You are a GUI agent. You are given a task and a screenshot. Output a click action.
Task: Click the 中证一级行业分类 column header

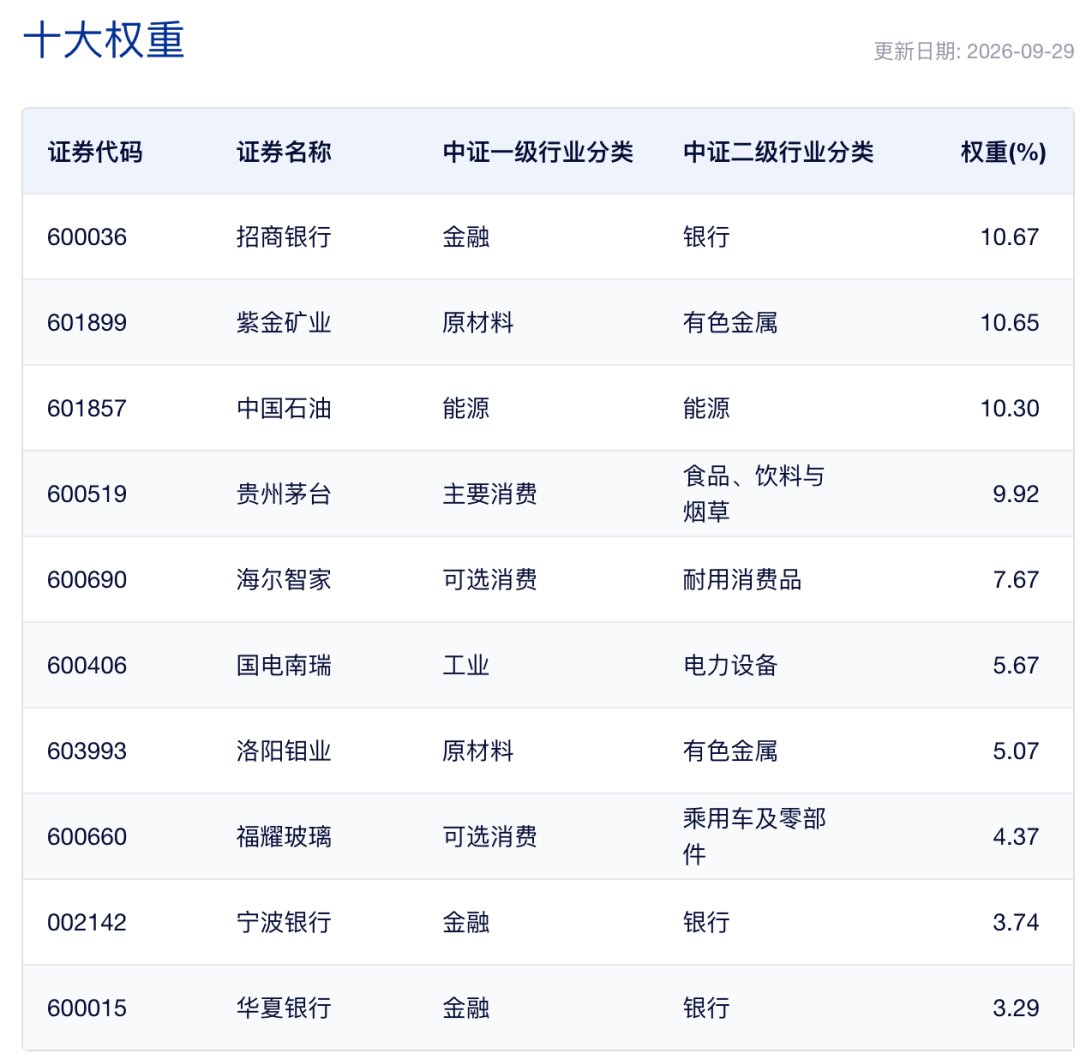[x=538, y=152]
